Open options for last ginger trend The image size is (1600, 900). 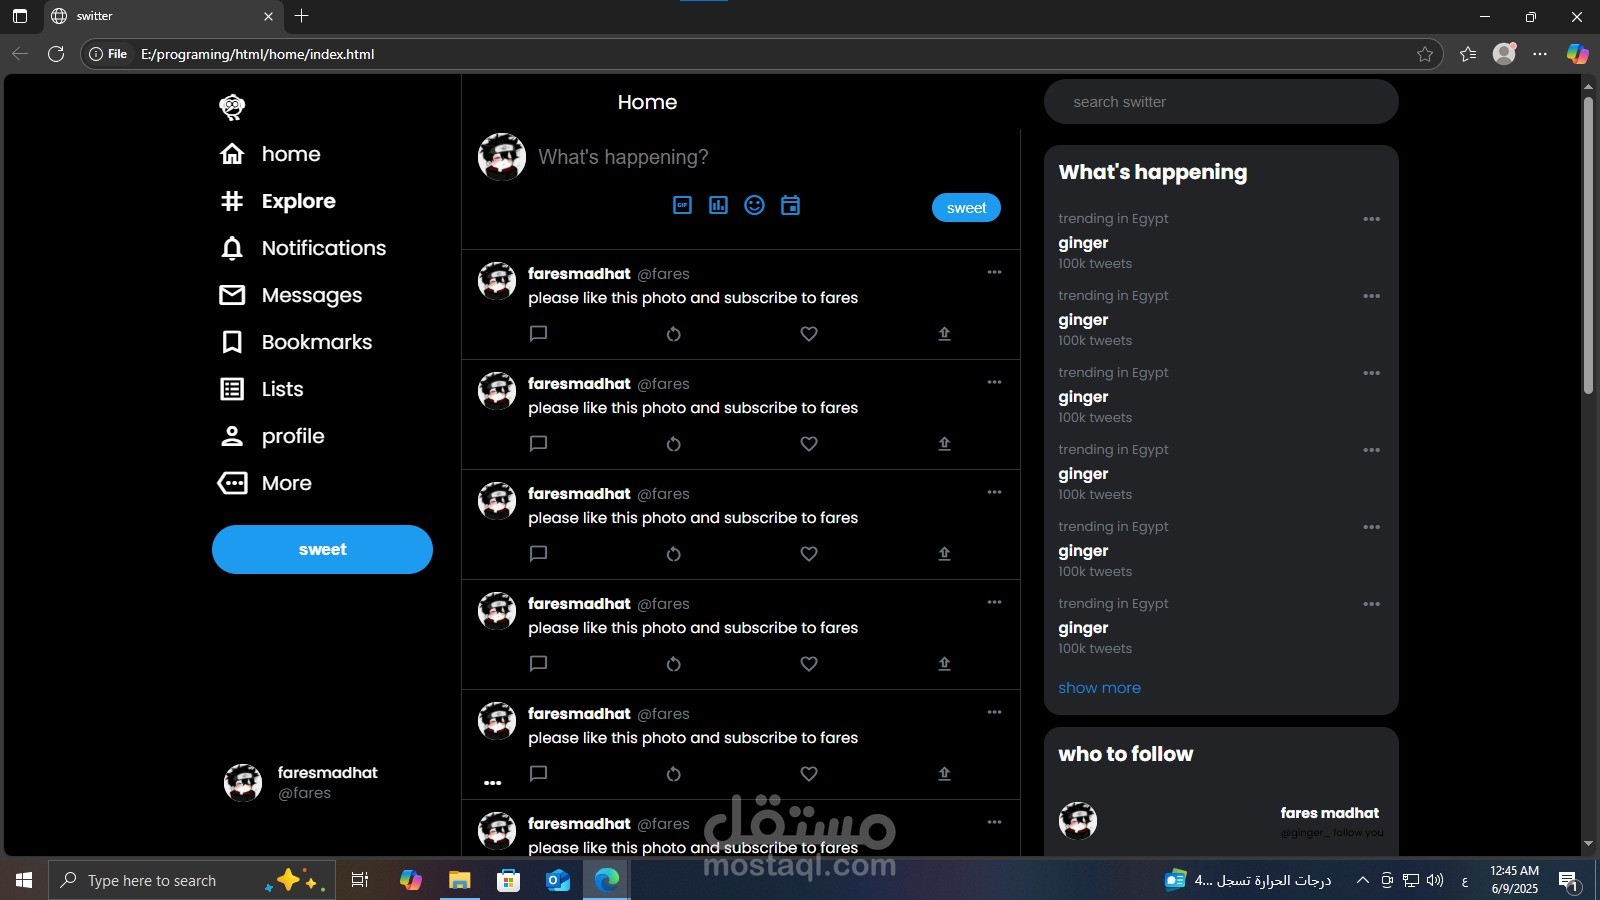coord(1371,604)
